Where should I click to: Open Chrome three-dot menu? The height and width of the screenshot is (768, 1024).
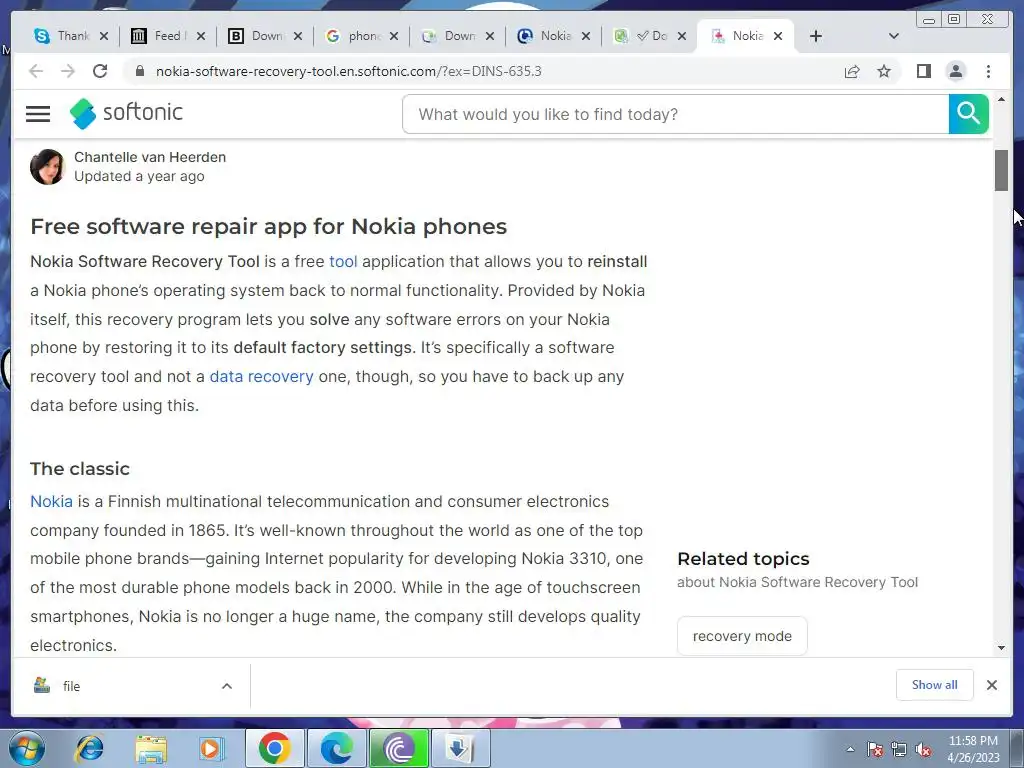tap(988, 71)
